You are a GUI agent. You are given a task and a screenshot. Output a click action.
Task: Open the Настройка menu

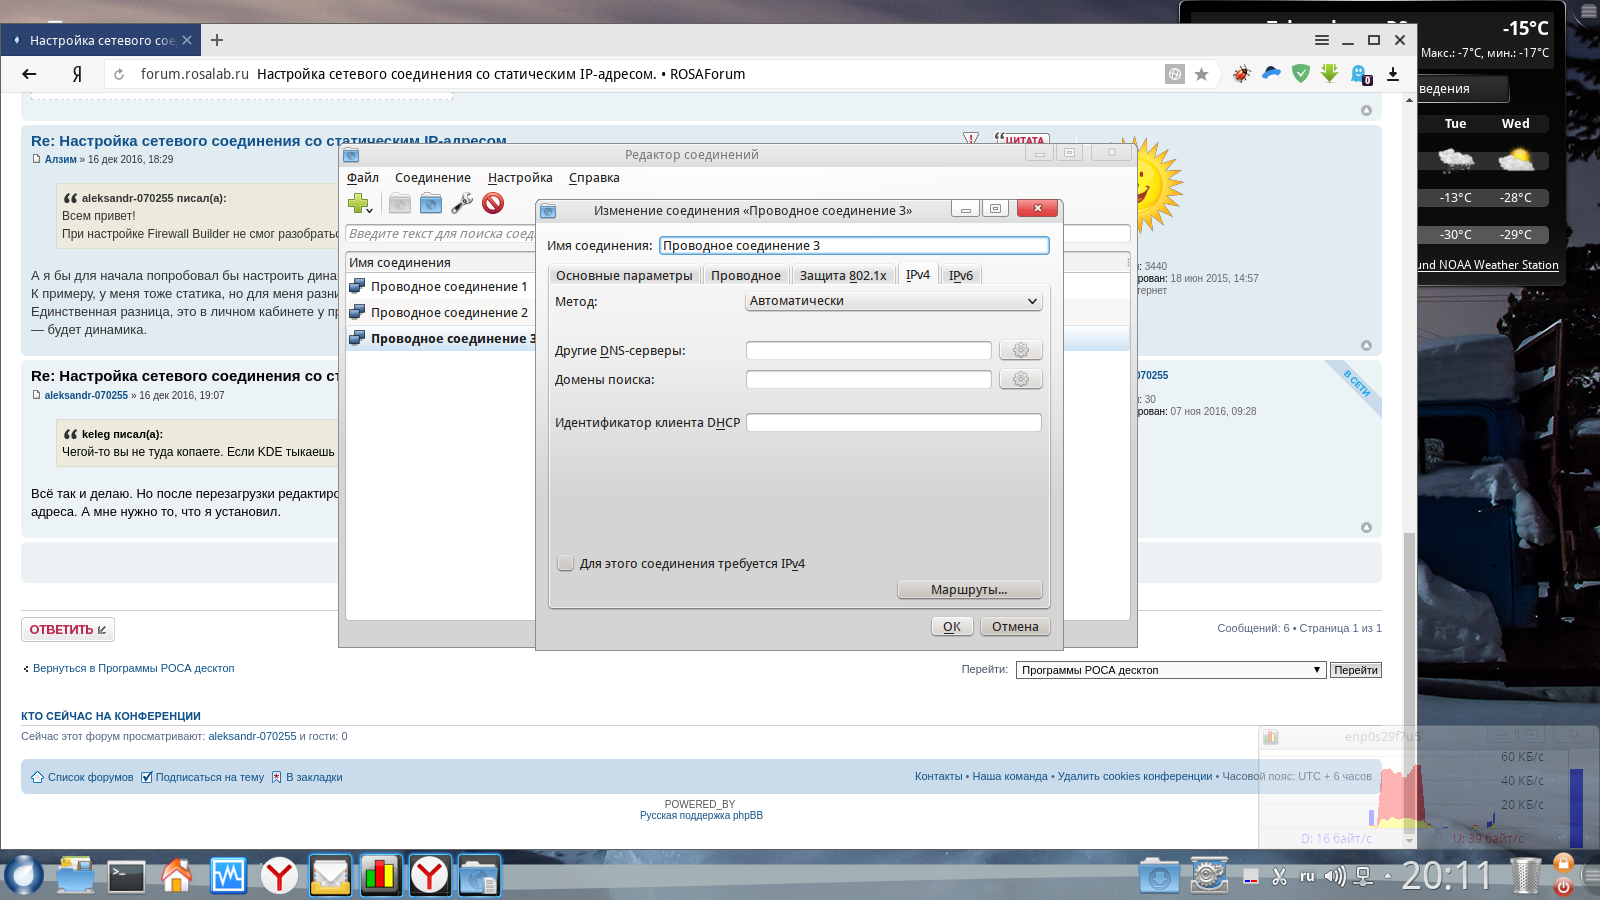[520, 178]
